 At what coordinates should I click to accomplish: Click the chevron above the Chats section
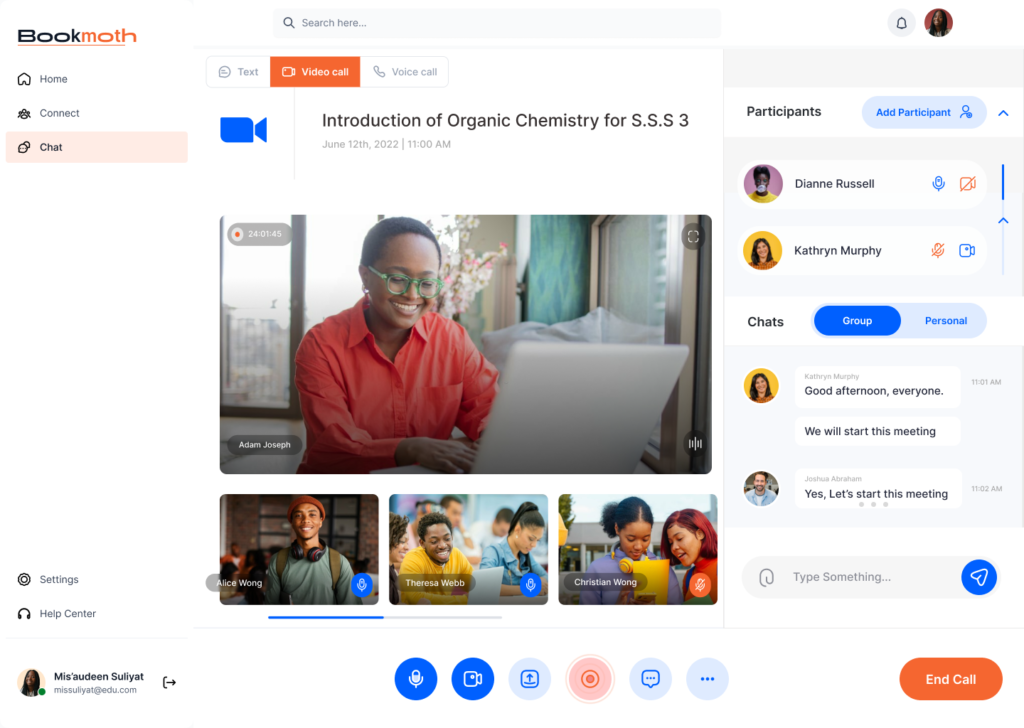(x=1003, y=221)
